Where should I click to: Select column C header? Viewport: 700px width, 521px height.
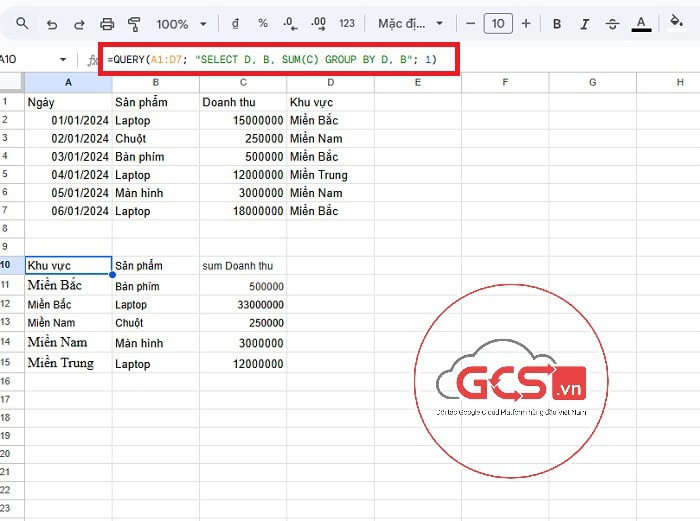tap(243, 82)
